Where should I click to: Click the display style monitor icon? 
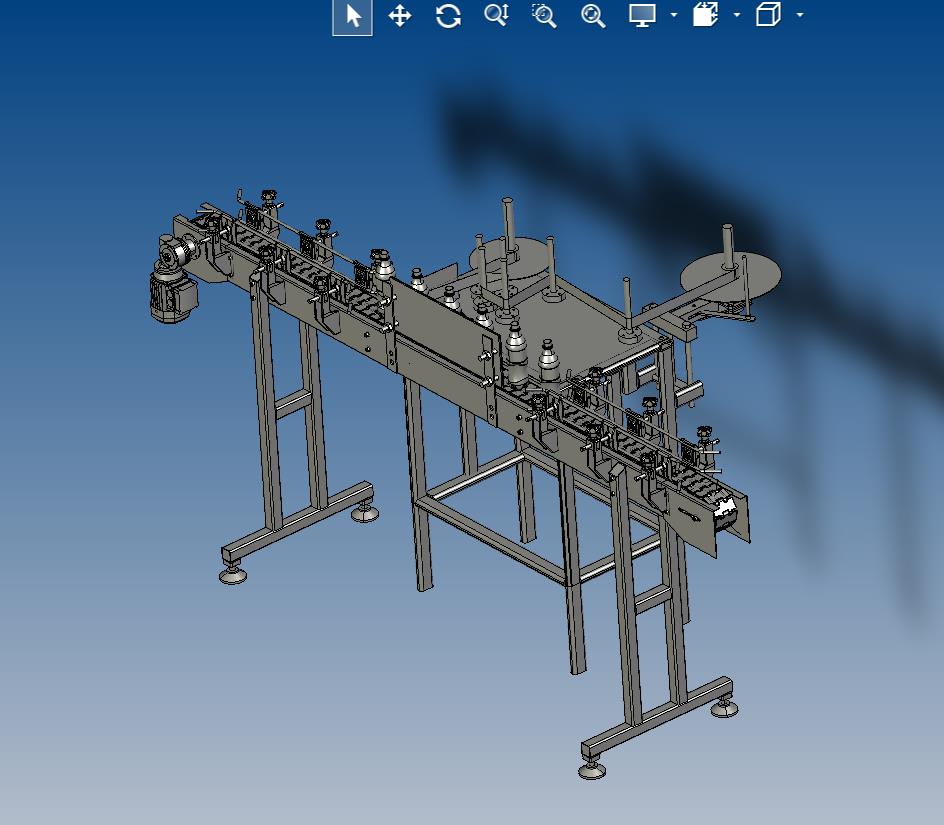click(642, 15)
